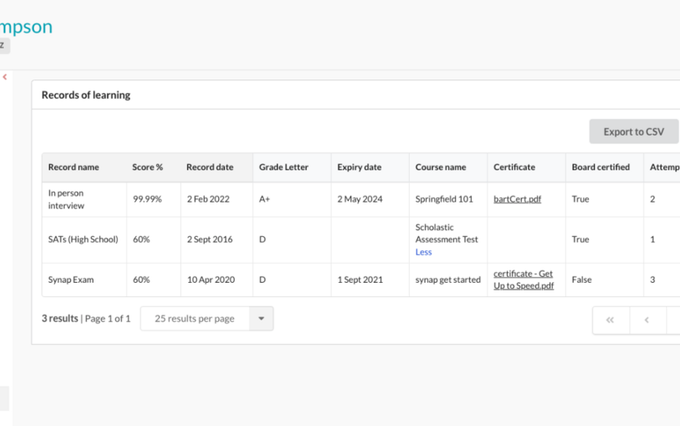680x426 pixels.
Task: Click the Board certified column header
Action: click(601, 167)
